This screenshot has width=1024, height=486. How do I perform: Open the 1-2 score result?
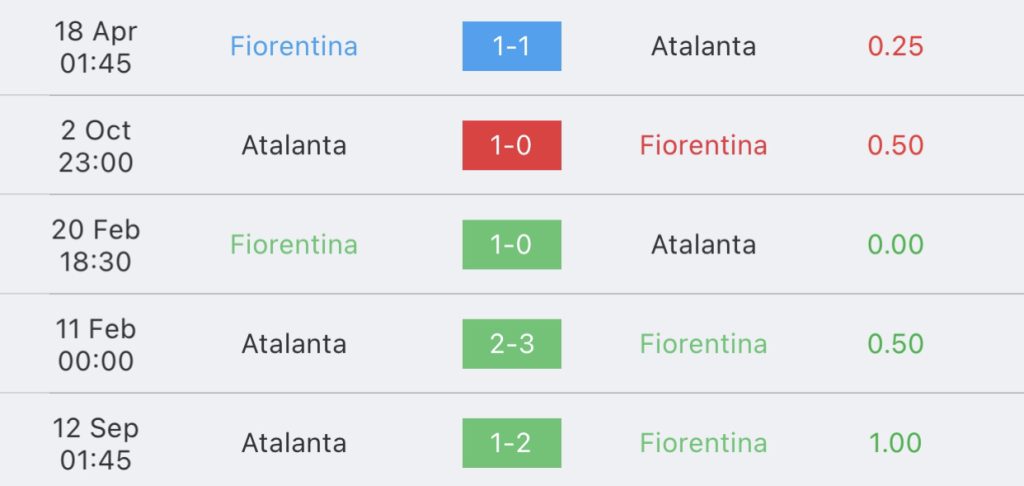tap(511, 443)
